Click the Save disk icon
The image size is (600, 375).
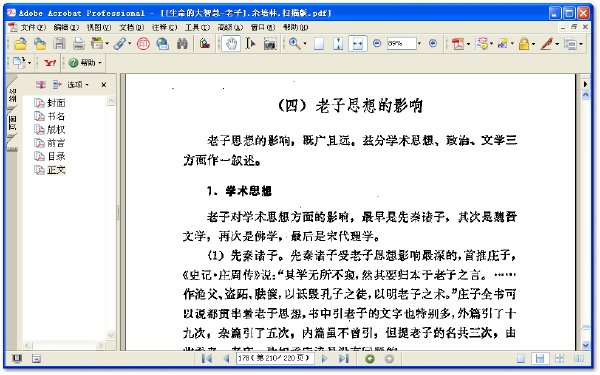[x=59, y=44]
